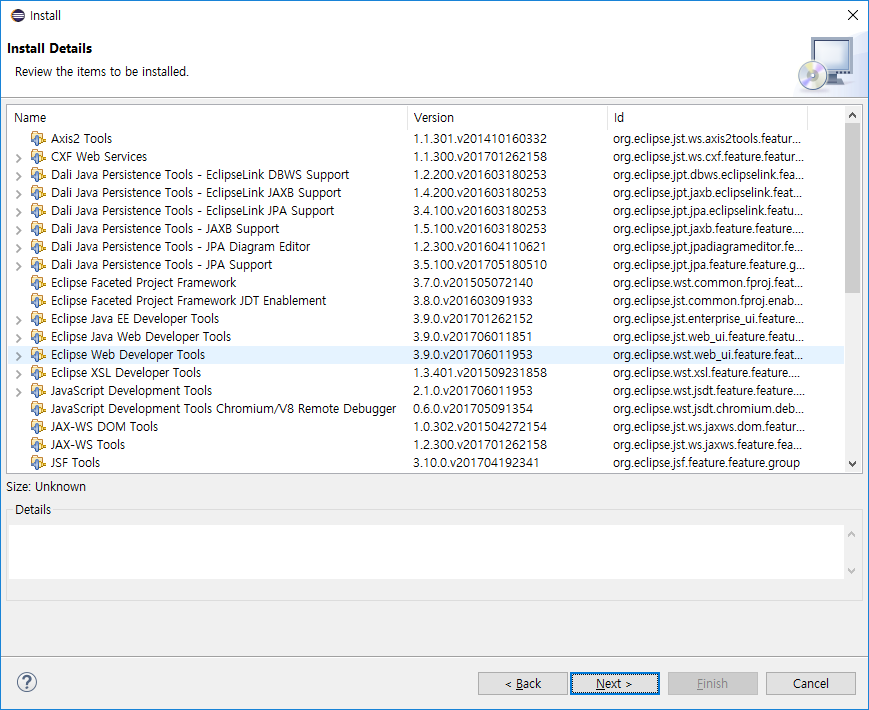Expand Eclipse Java Web Developer Tools item

pos(19,338)
